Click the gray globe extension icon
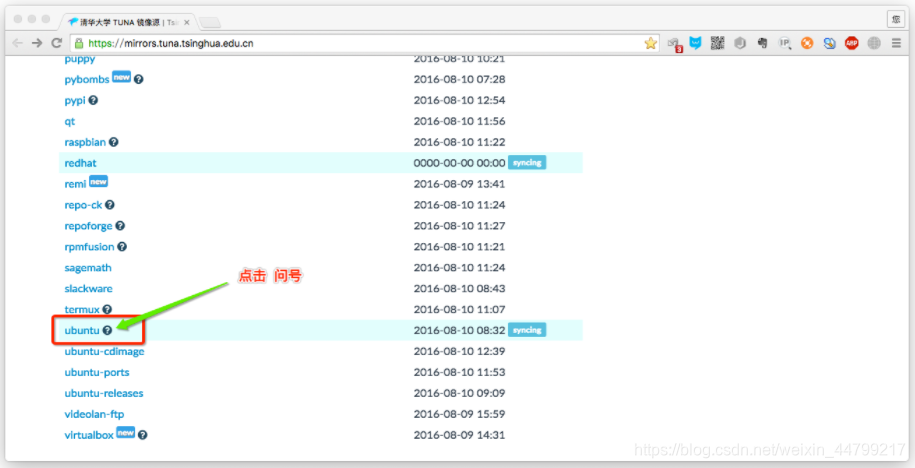Viewport: 915px width, 468px height. coord(874,43)
